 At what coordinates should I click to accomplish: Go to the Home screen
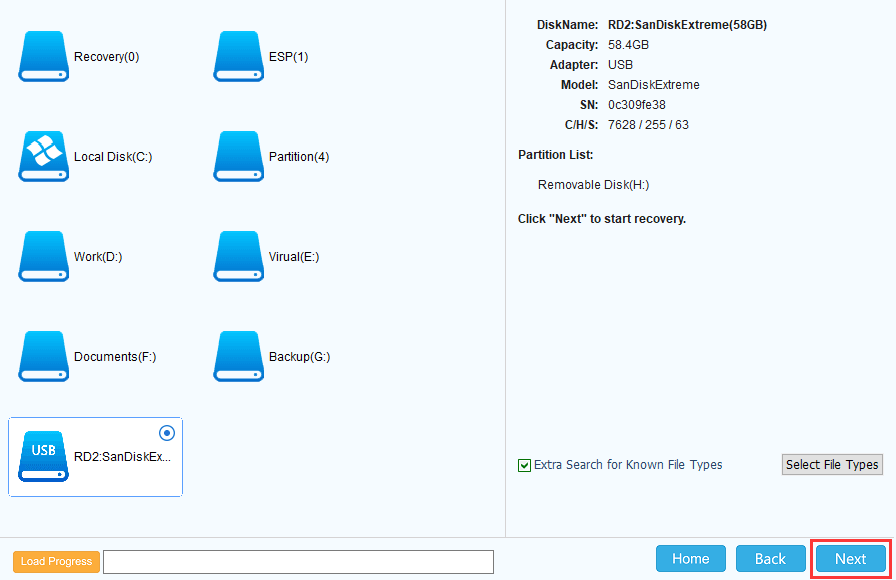coord(690,559)
